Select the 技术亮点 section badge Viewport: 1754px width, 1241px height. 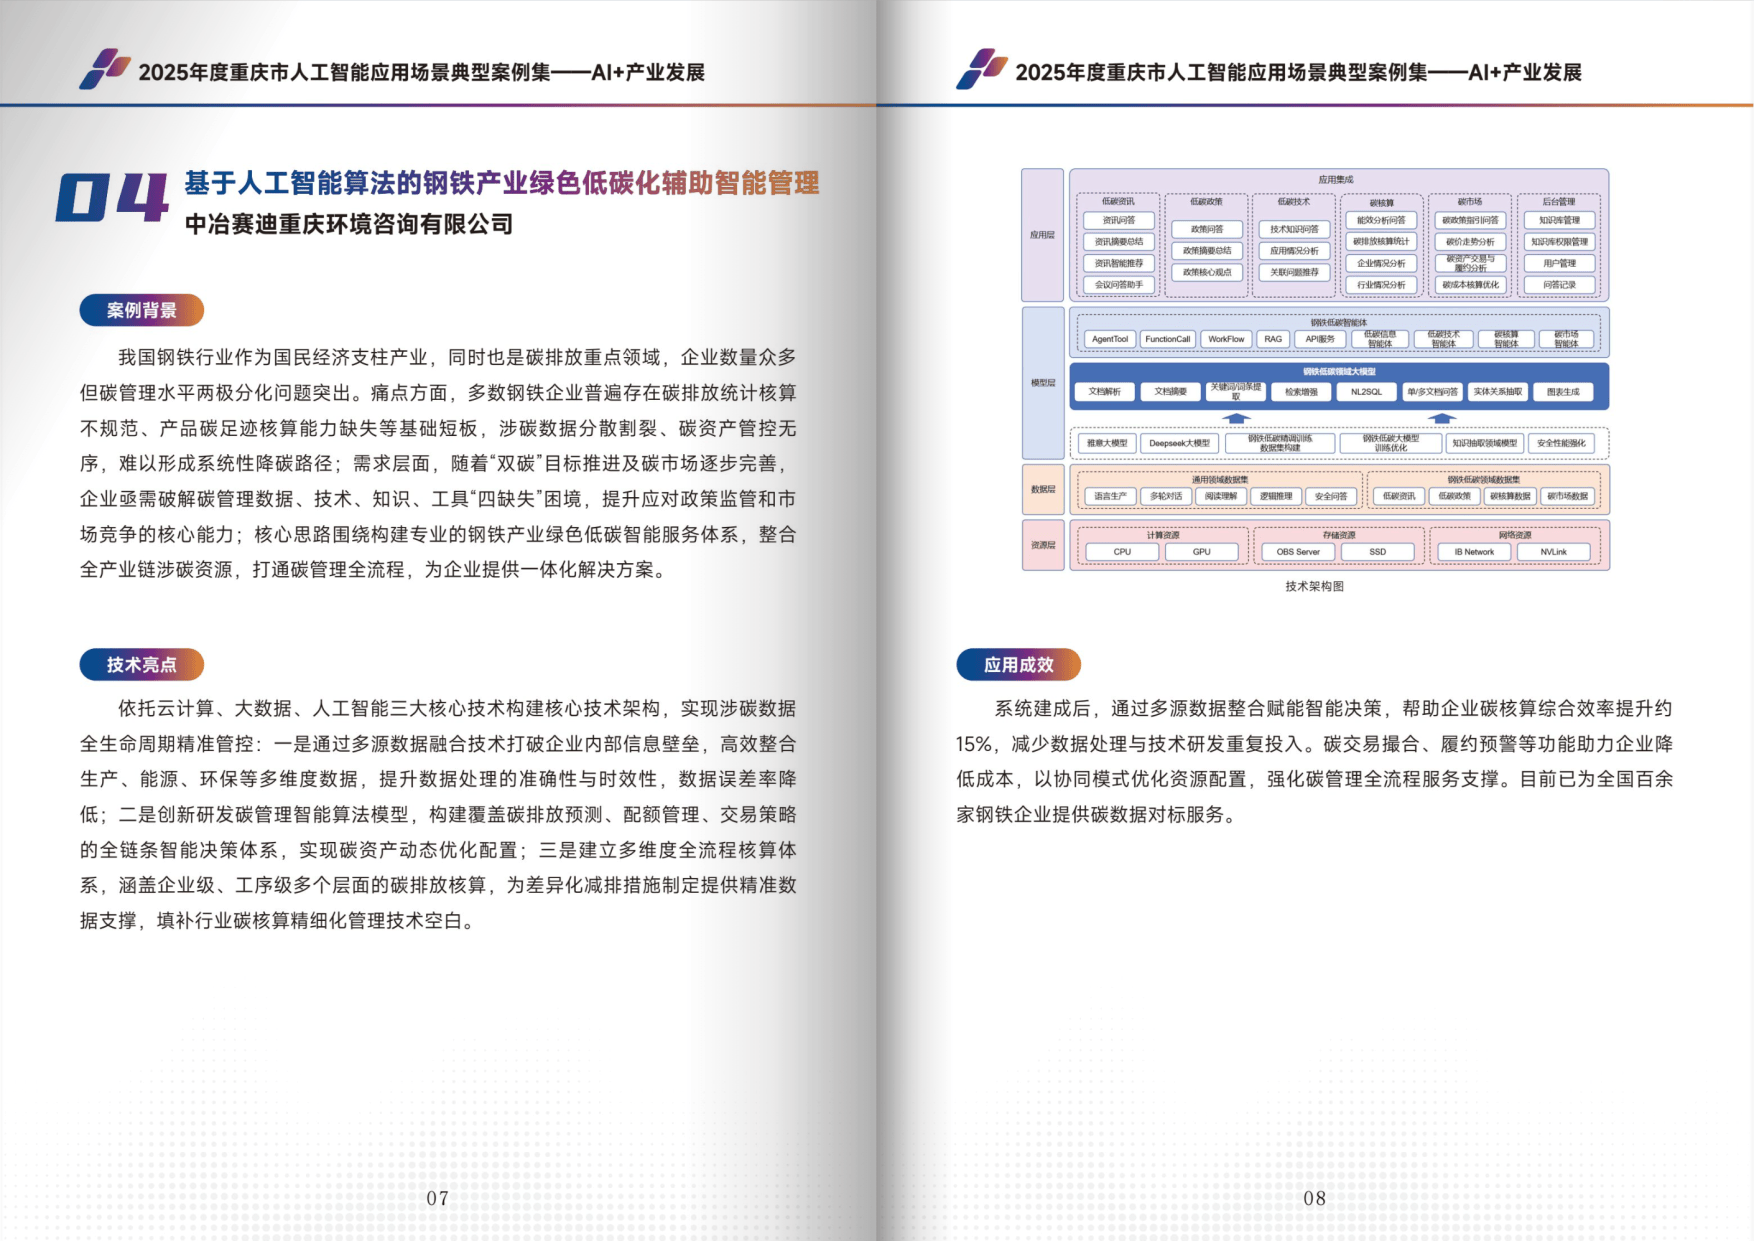(141, 665)
